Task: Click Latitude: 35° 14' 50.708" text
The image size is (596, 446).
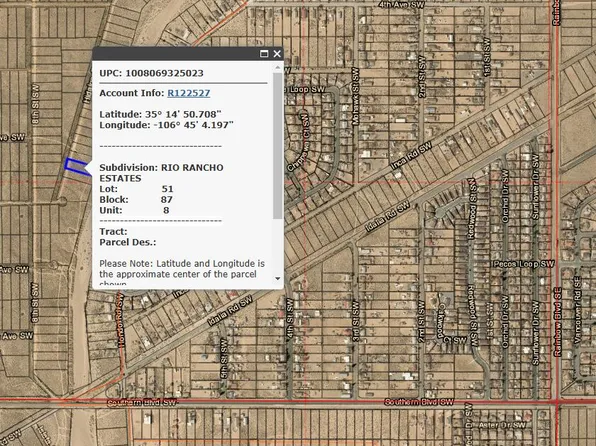Action: [x=160, y=114]
